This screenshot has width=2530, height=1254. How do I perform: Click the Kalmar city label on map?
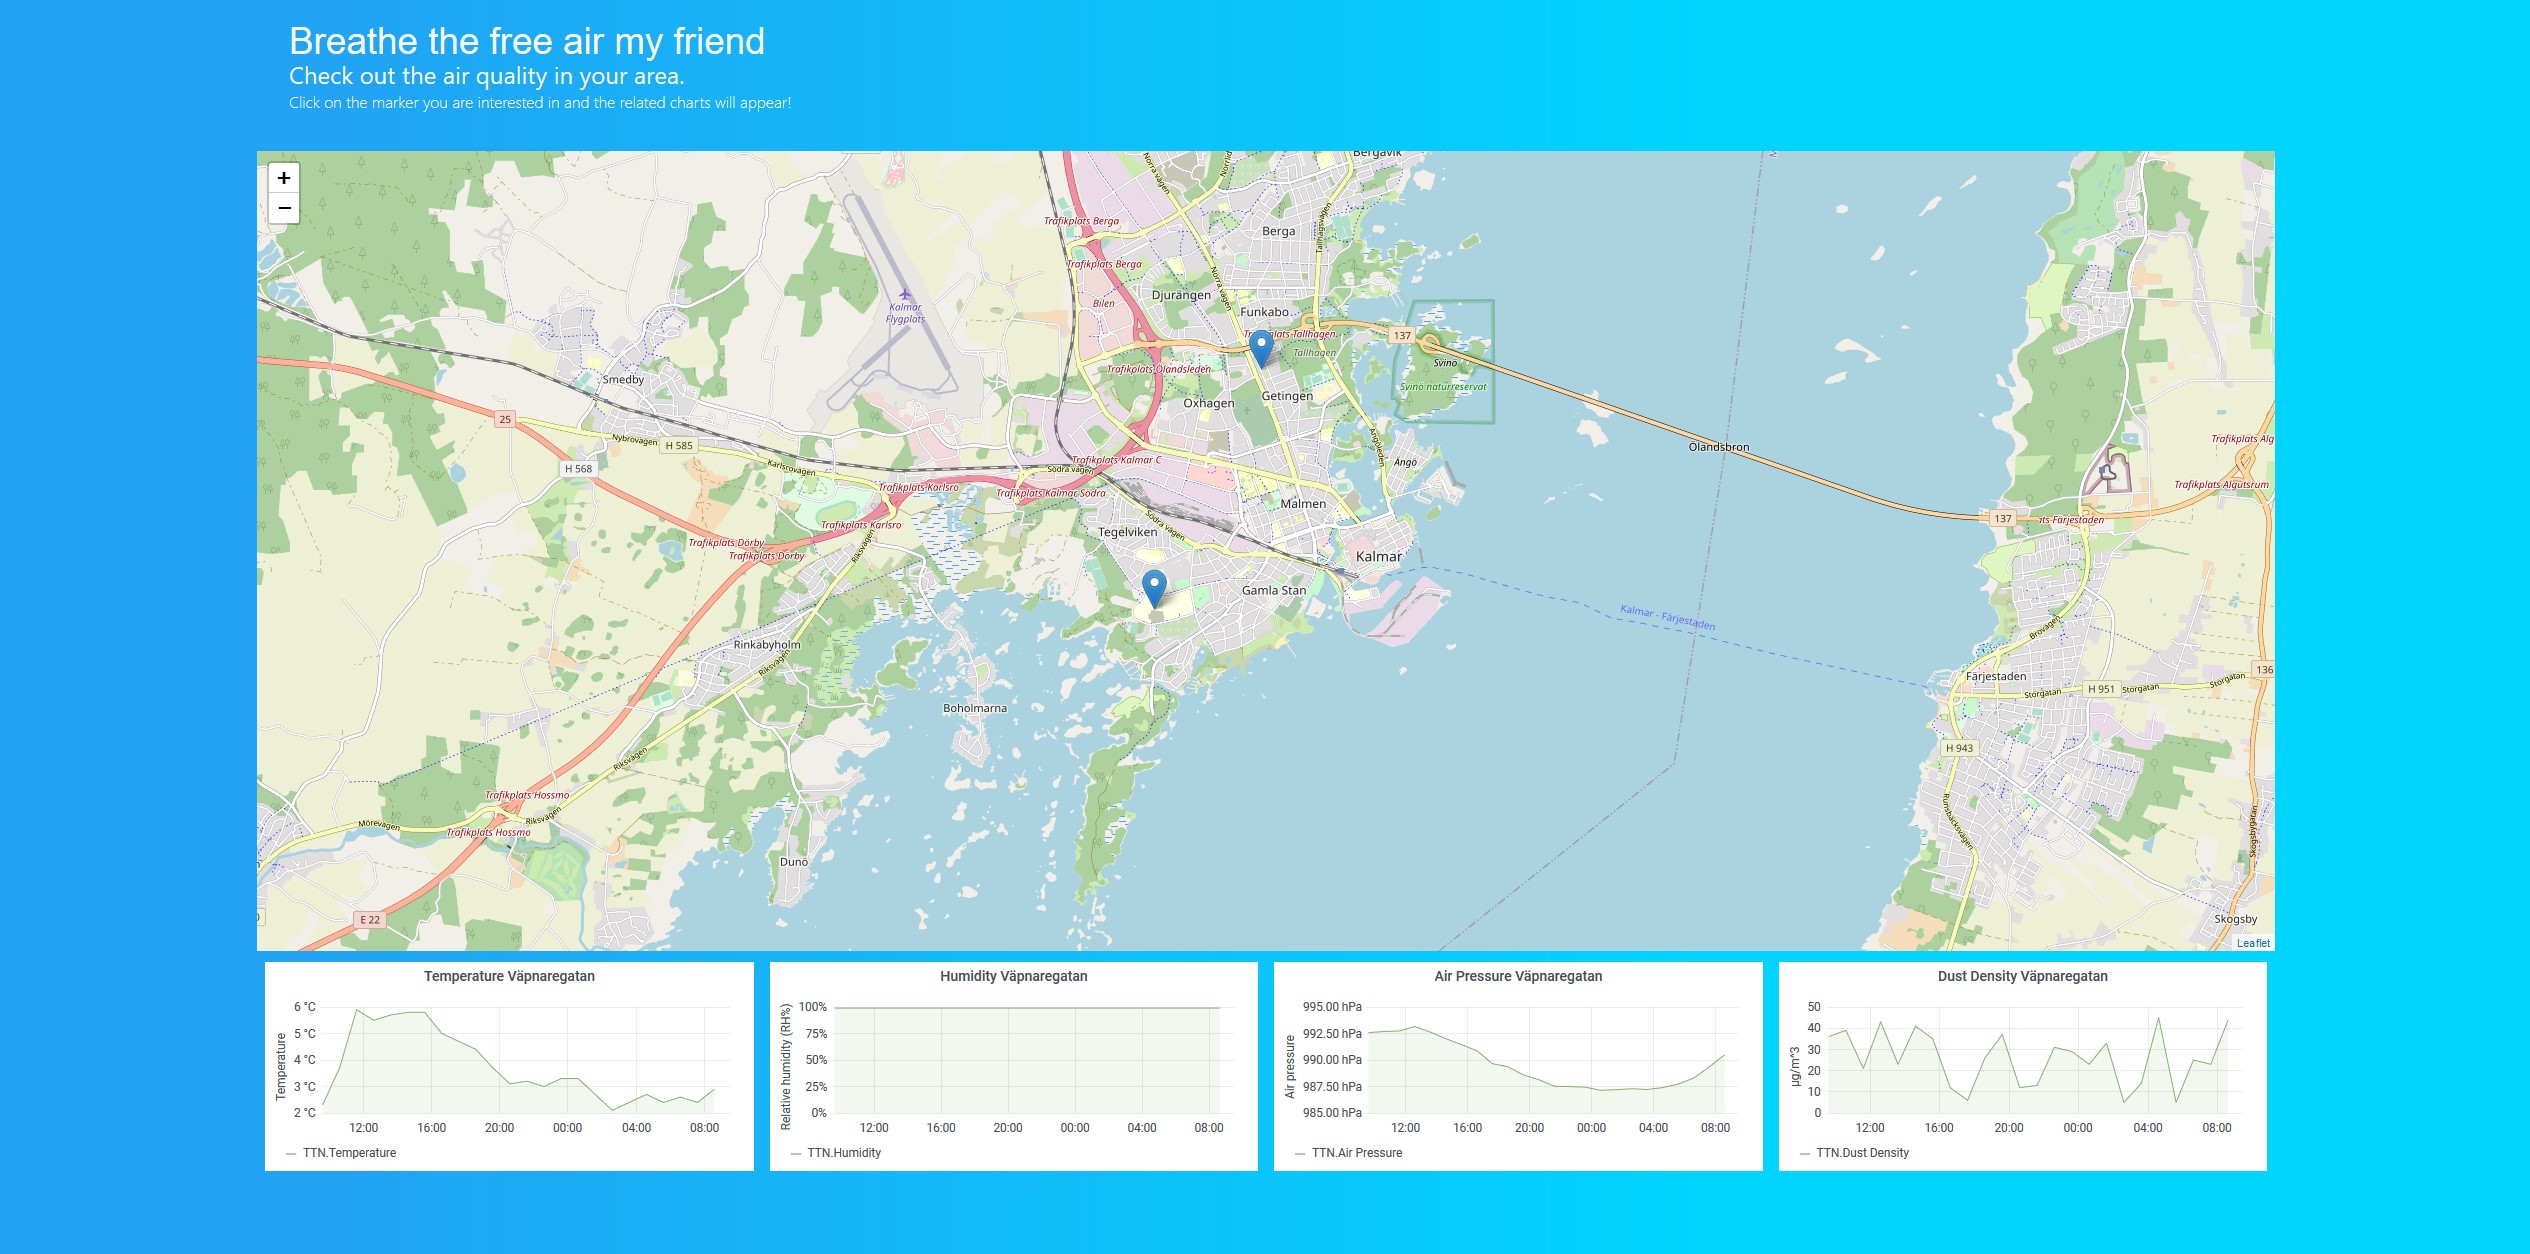click(x=1378, y=557)
